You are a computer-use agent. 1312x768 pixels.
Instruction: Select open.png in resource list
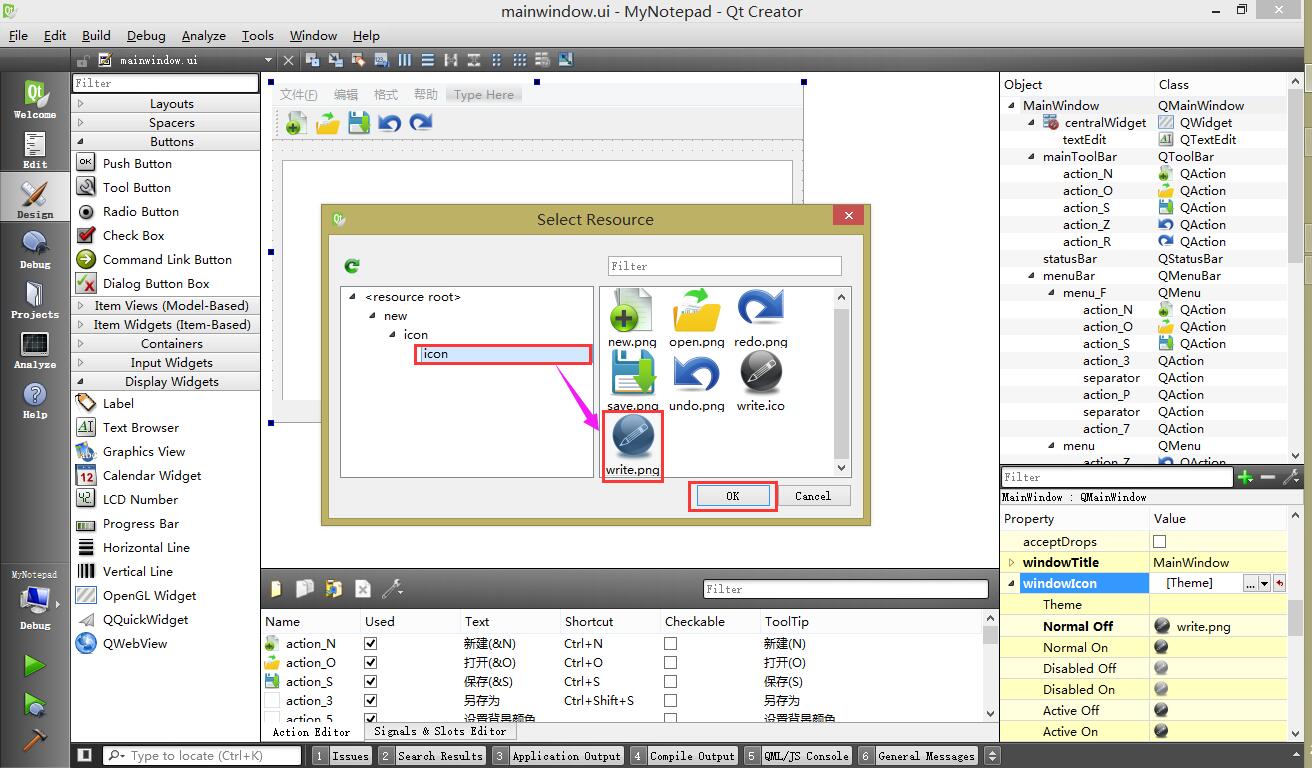point(696,319)
